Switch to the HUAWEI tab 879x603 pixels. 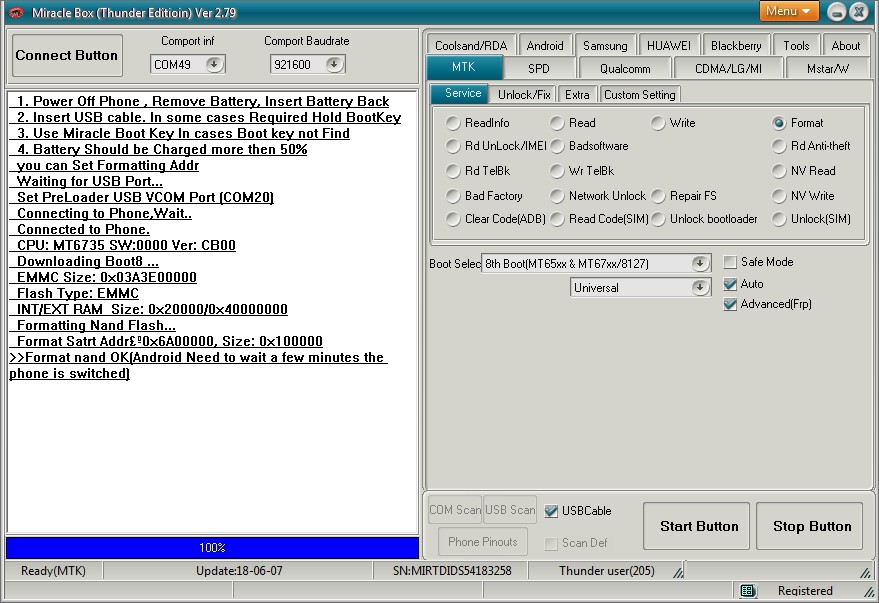click(x=669, y=45)
